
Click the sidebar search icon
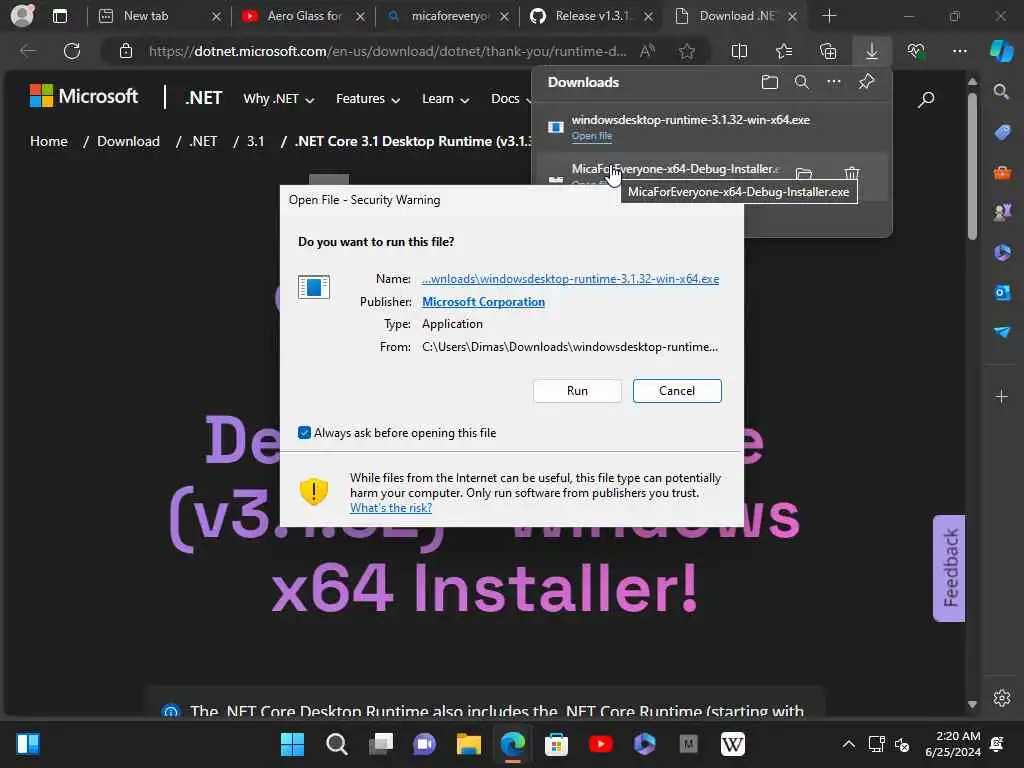pyautogui.click(x=1001, y=92)
